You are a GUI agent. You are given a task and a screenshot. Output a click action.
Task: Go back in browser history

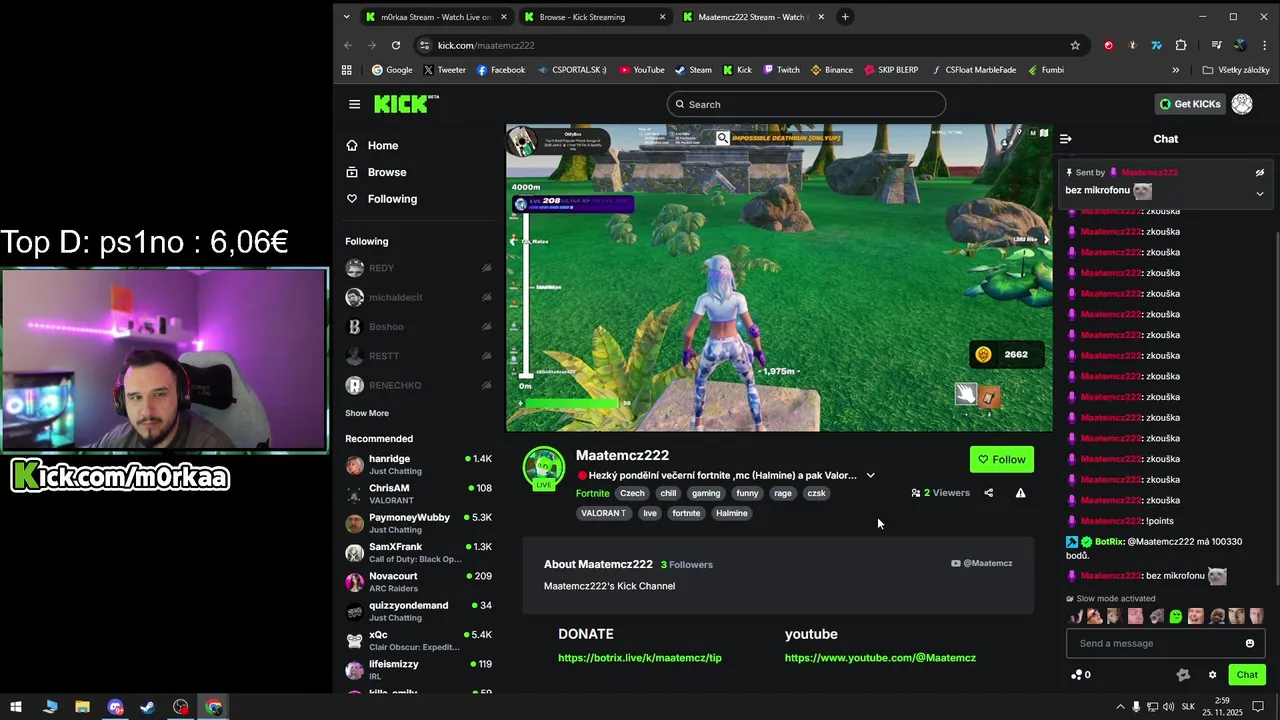click(x=348, y=45)
